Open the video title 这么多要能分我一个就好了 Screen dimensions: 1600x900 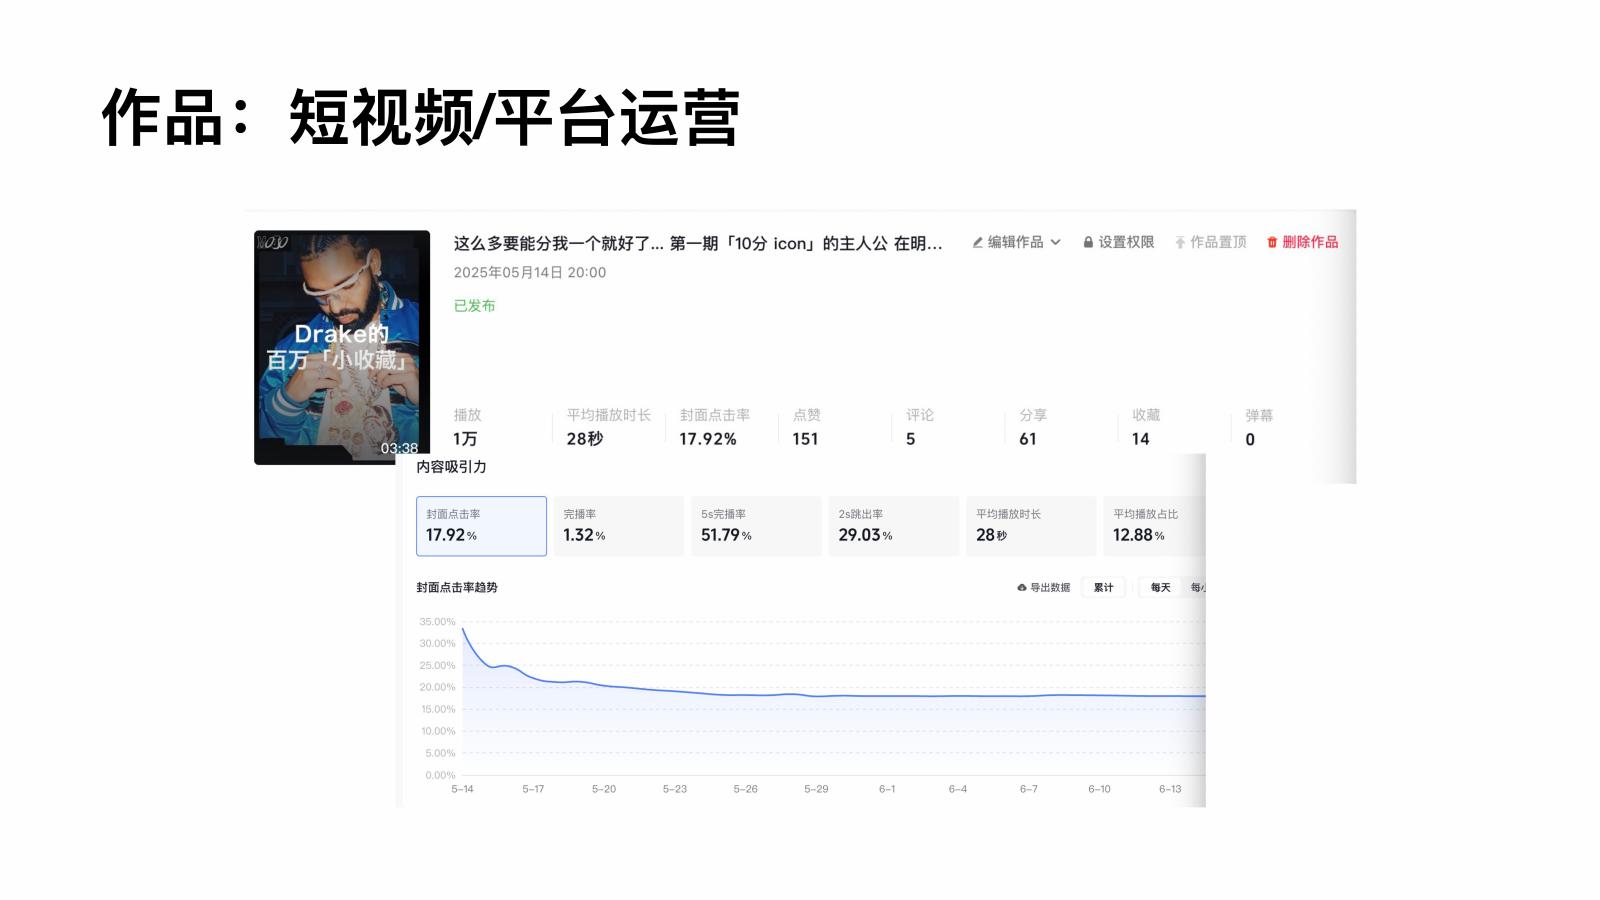click(698, 243)
